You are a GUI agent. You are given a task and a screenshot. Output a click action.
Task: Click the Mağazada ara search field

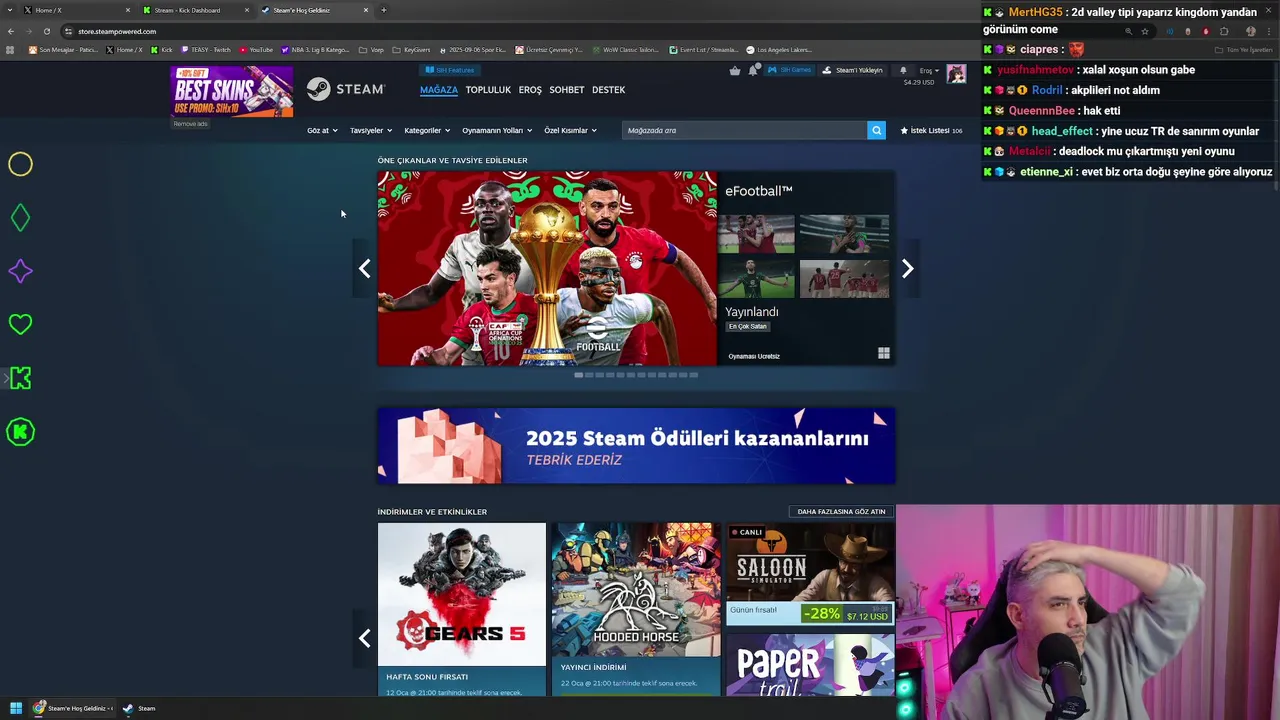point(744,130)
